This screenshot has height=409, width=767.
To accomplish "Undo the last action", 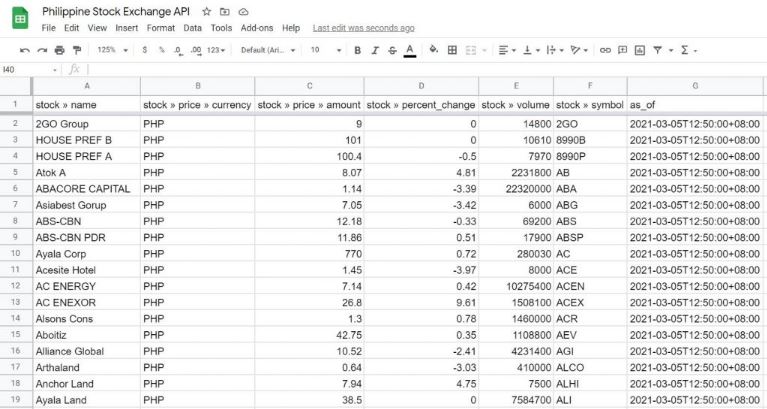I will pos(24,50).
